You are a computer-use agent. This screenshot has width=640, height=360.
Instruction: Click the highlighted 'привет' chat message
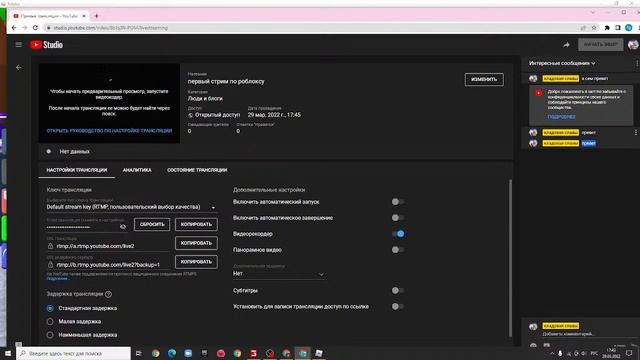coord(589,143)
